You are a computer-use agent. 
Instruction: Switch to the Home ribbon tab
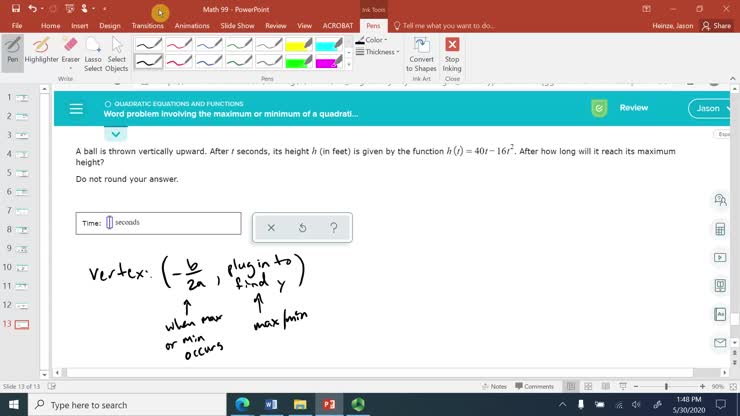coord(50,25)
